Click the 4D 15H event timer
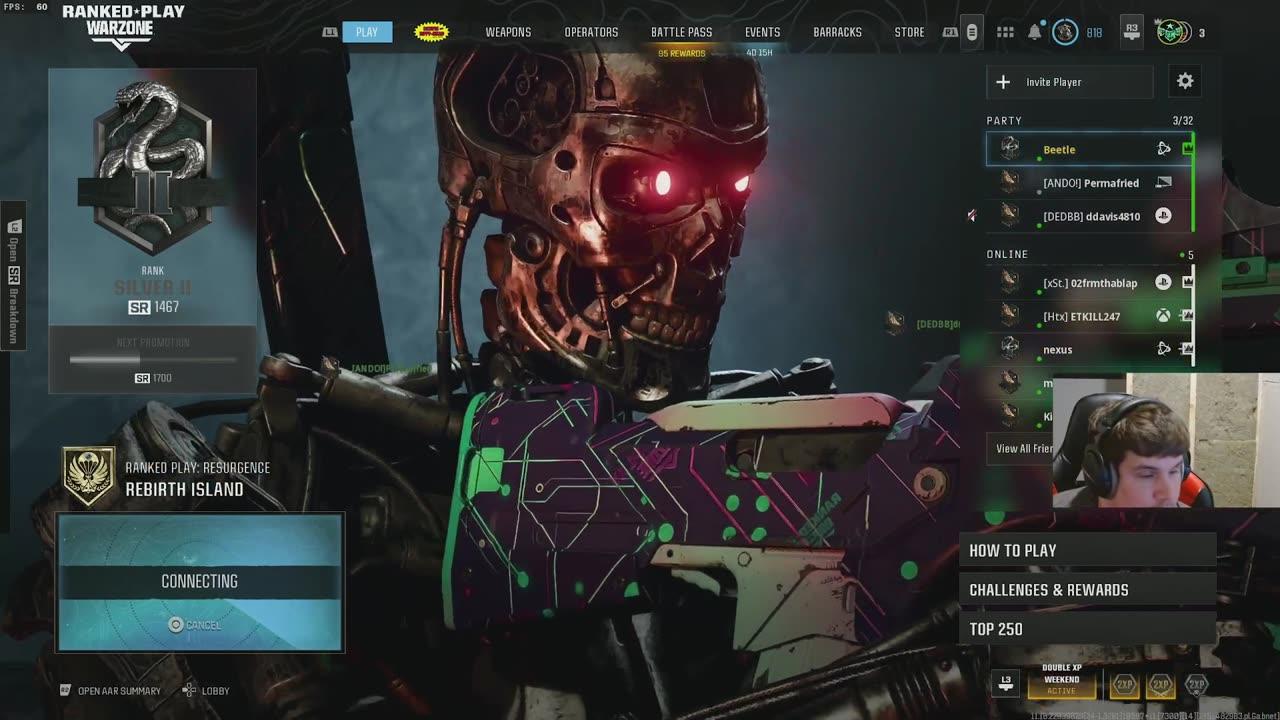 click(x=759, y=53)
